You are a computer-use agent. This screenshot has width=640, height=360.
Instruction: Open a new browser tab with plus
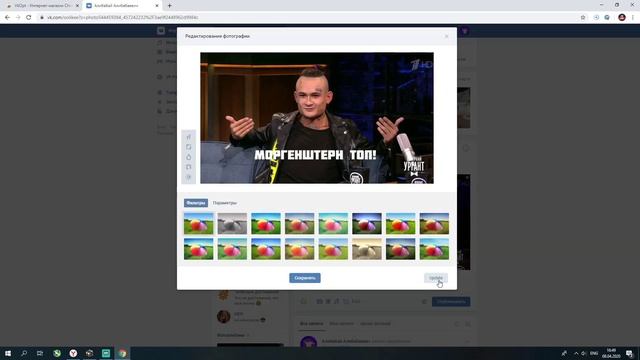click(169, 6)
